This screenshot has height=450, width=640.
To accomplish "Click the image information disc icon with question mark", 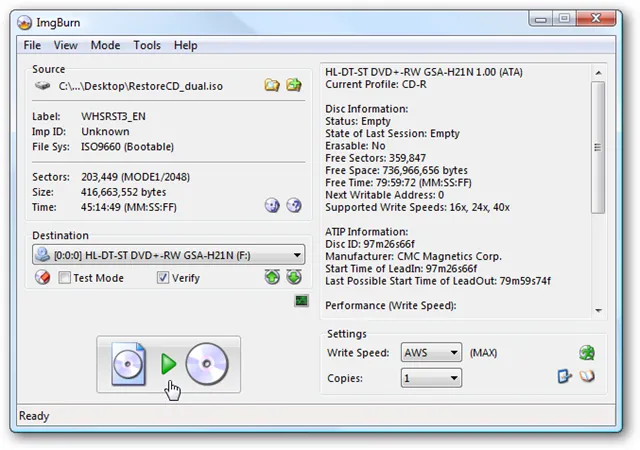I will tap(294, 205).
